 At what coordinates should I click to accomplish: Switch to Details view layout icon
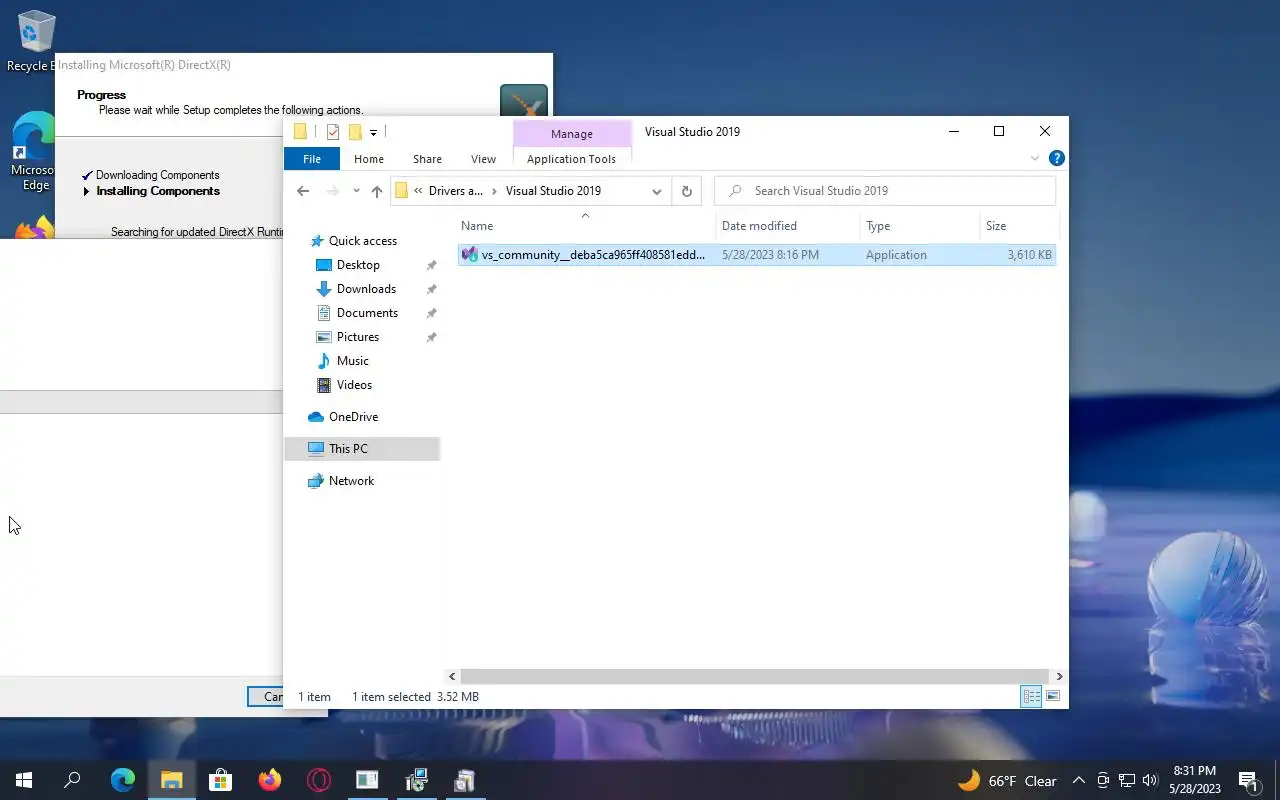[x=1031, y=696]
